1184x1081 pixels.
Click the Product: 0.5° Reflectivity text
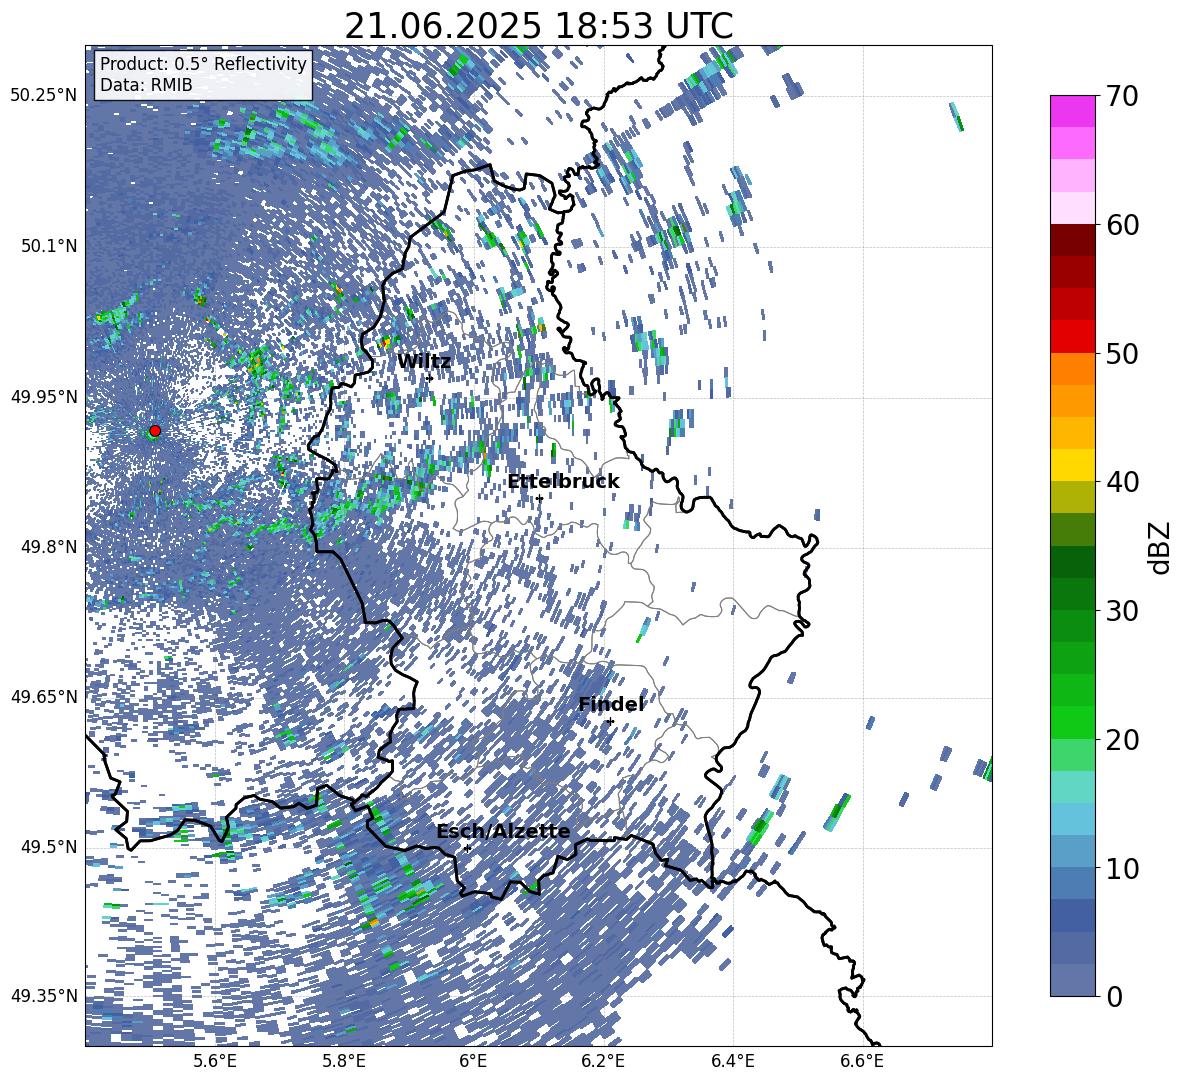click(203, 63)
